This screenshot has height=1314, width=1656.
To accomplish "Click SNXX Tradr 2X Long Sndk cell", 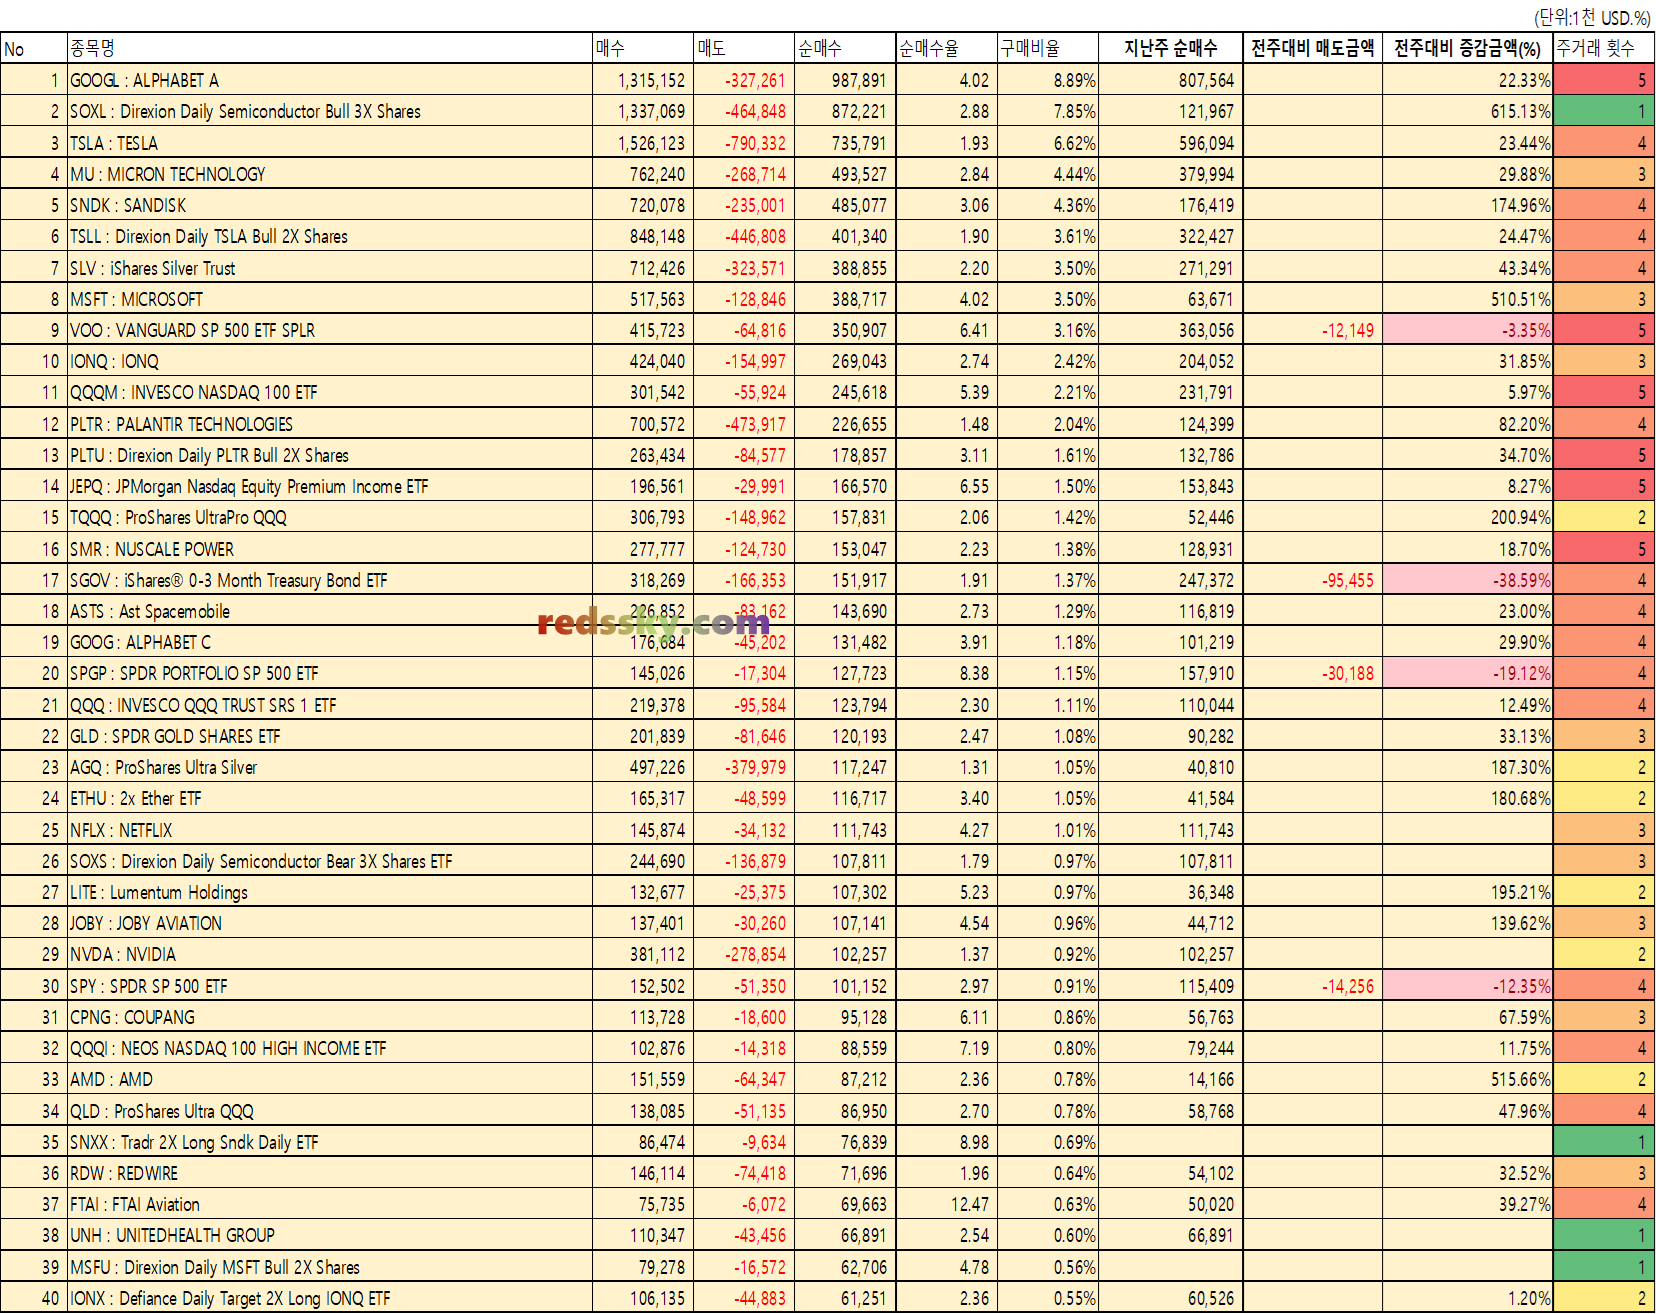I will coord(330,1142).
